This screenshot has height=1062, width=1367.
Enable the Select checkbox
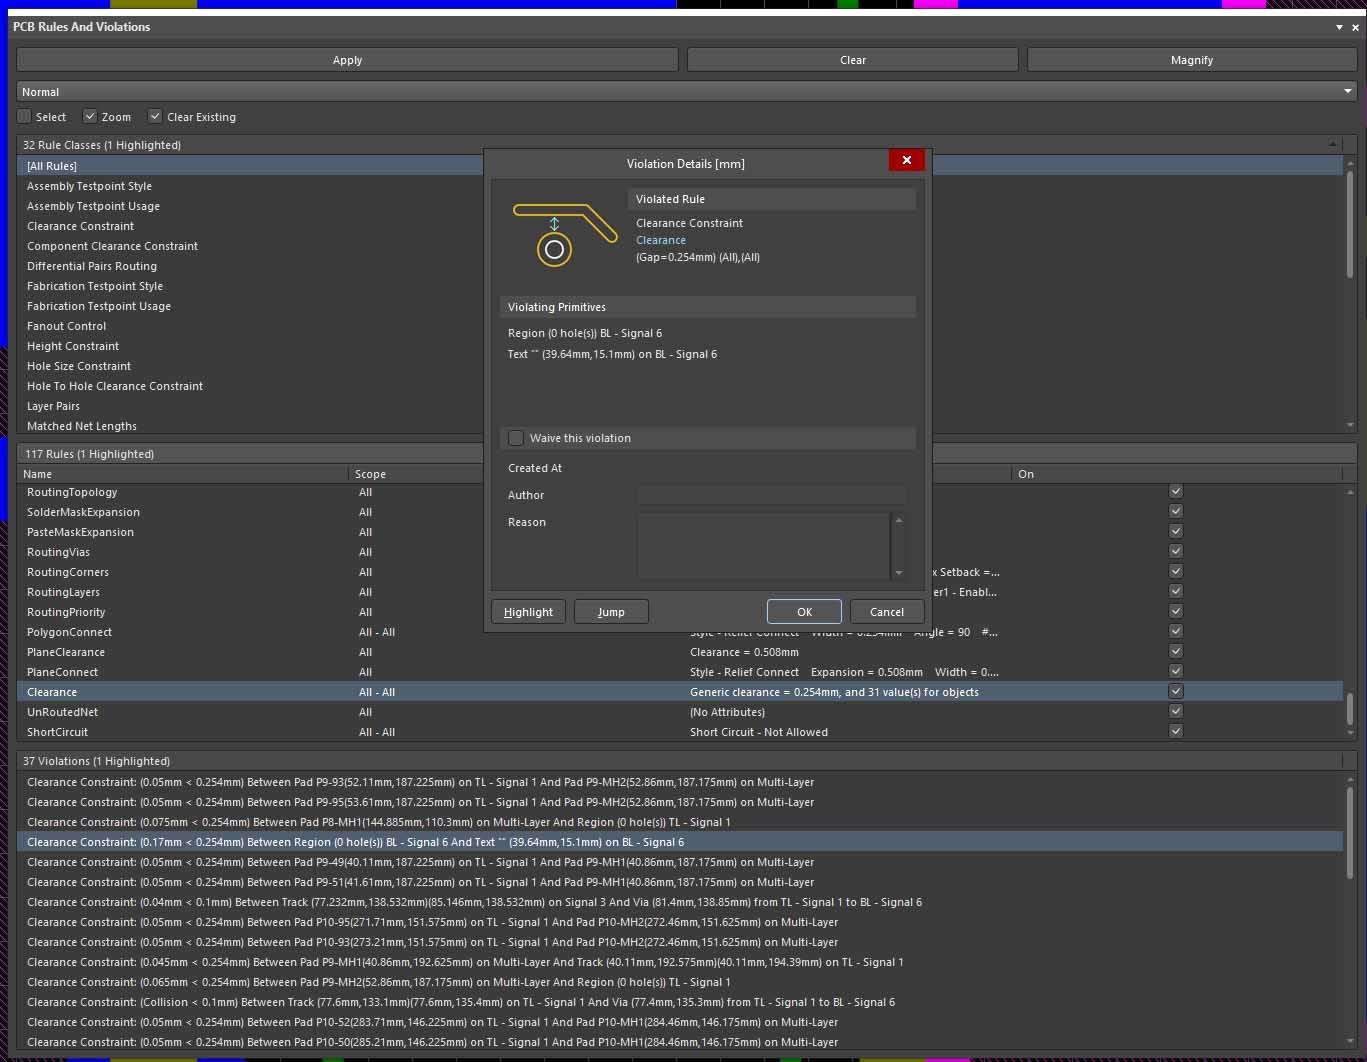pos(25,117)
